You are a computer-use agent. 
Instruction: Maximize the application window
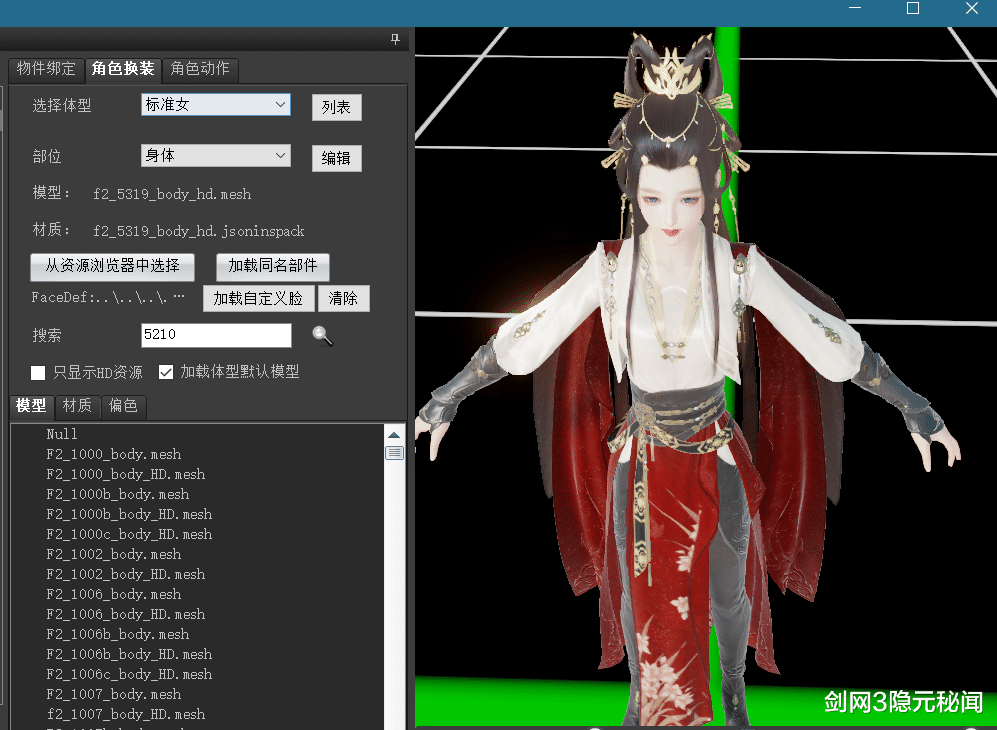pos(913,8)
